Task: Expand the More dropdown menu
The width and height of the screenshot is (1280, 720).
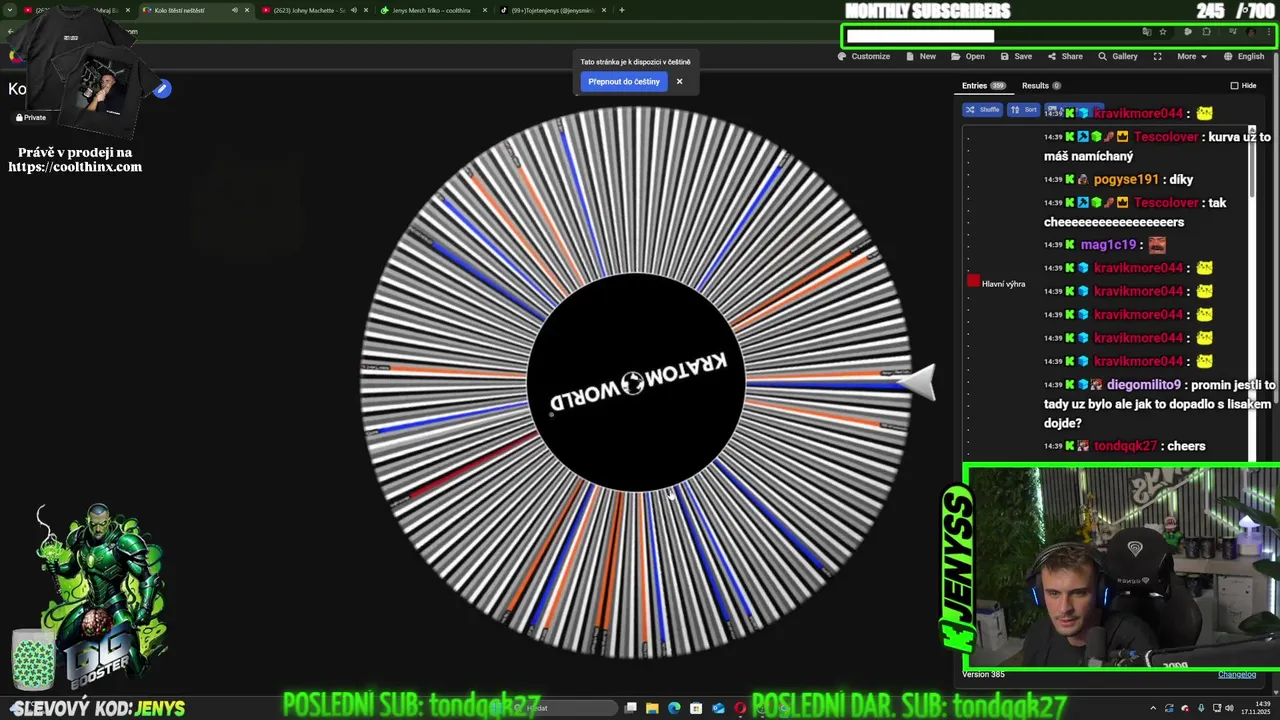Action: 1192,56
